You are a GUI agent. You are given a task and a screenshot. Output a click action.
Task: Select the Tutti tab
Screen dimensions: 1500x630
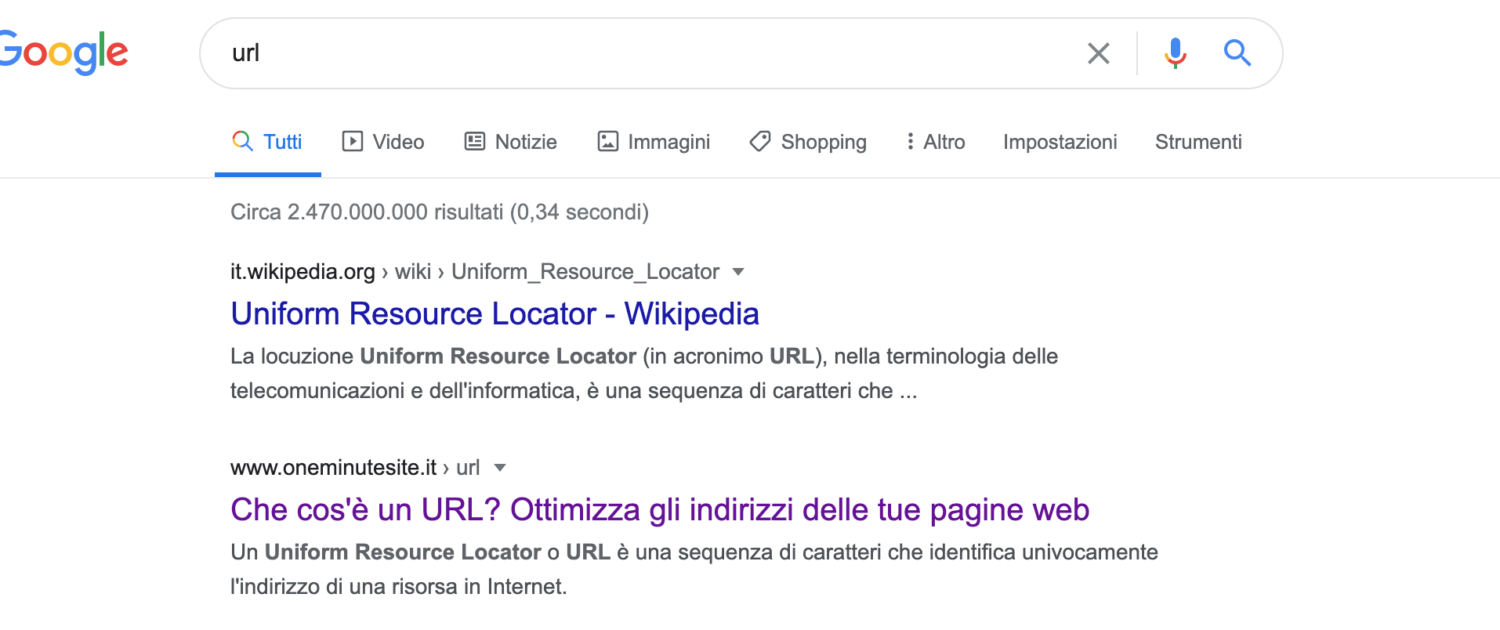pos(267,142)
